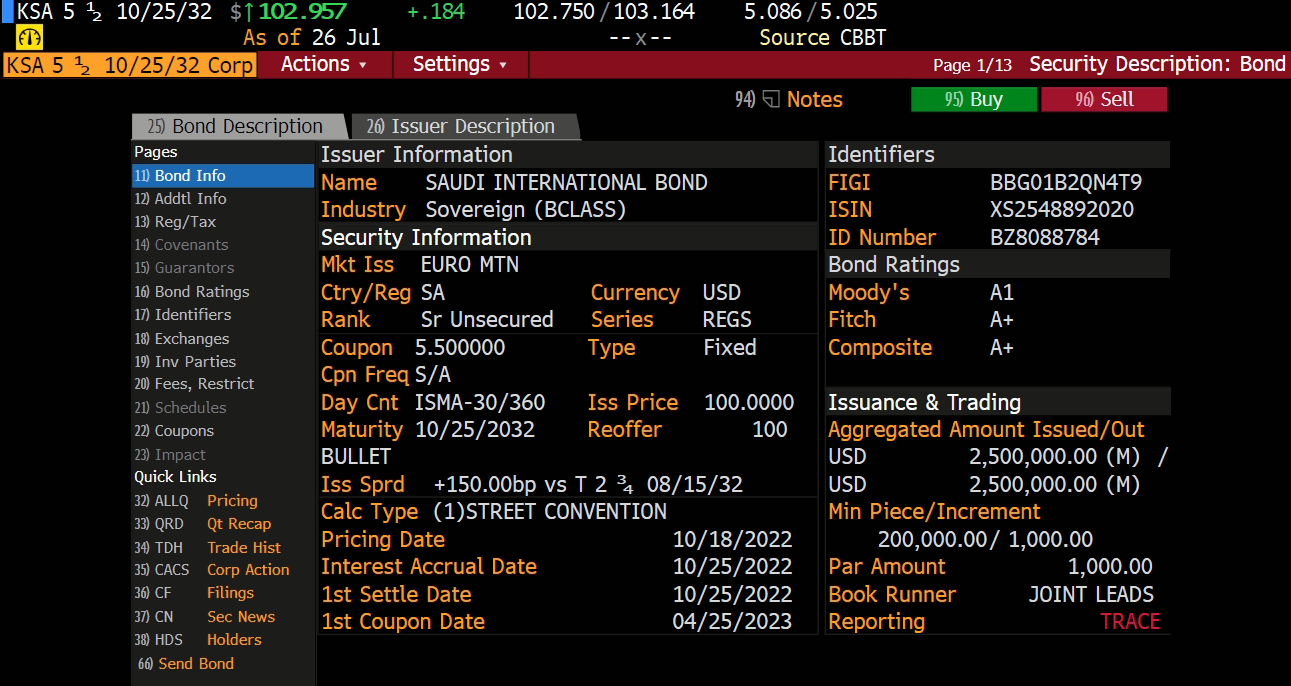
Task: Click the FIGI value BBG01B2QN4T9
Action: [1066, 183]
